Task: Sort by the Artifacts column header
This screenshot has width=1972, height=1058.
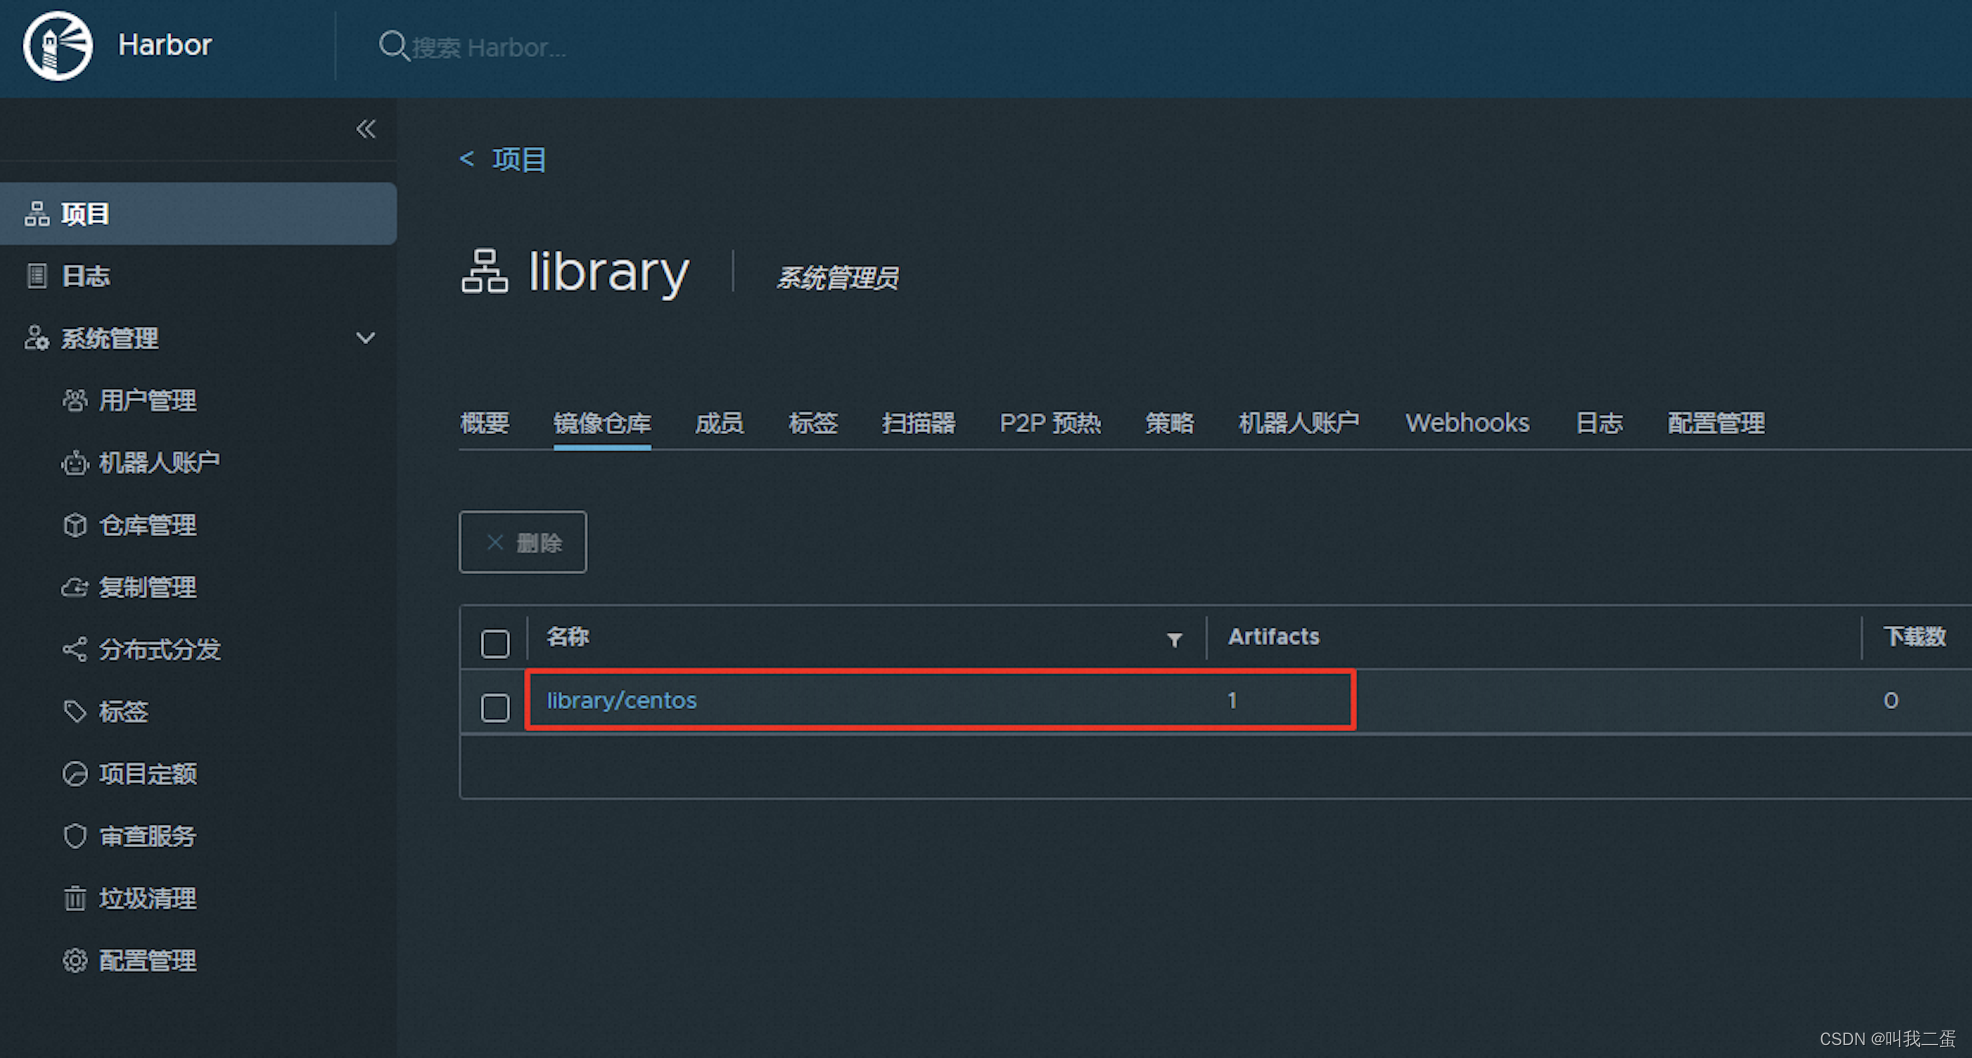Action: 1274,637
